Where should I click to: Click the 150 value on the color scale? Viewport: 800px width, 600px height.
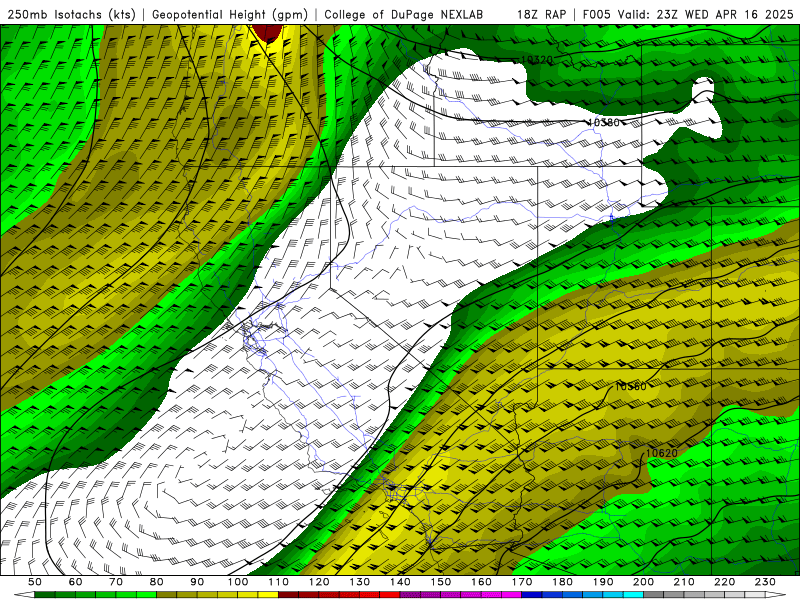coord(441,582)
